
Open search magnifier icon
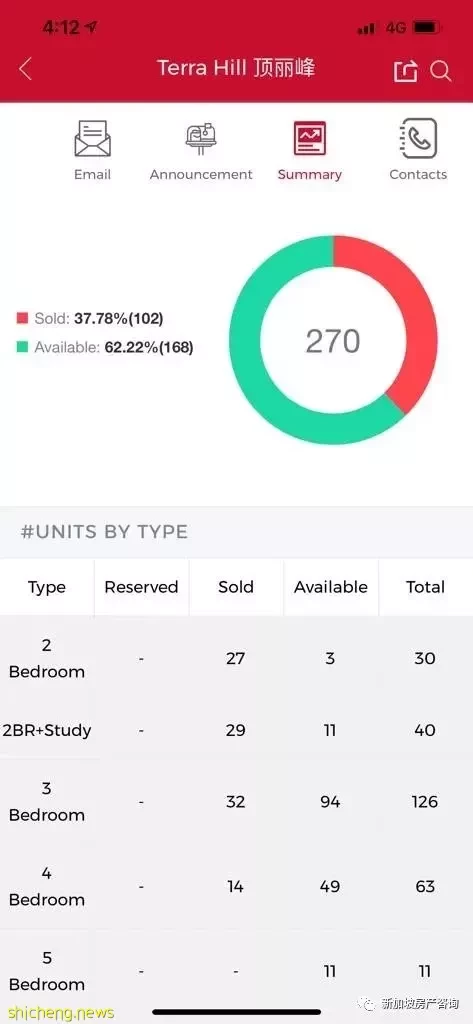pyautogui.click(x=441, y=71)
